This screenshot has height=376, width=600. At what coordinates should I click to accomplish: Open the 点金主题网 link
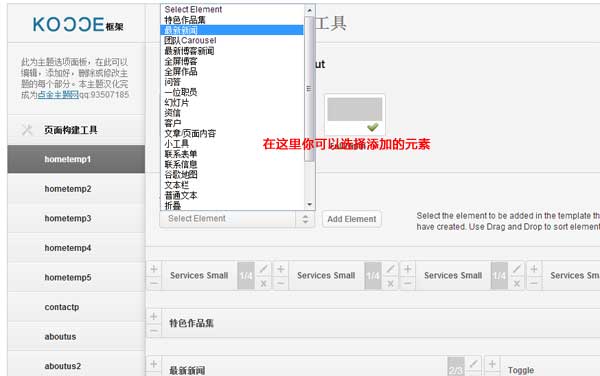[x=58, y=95]
